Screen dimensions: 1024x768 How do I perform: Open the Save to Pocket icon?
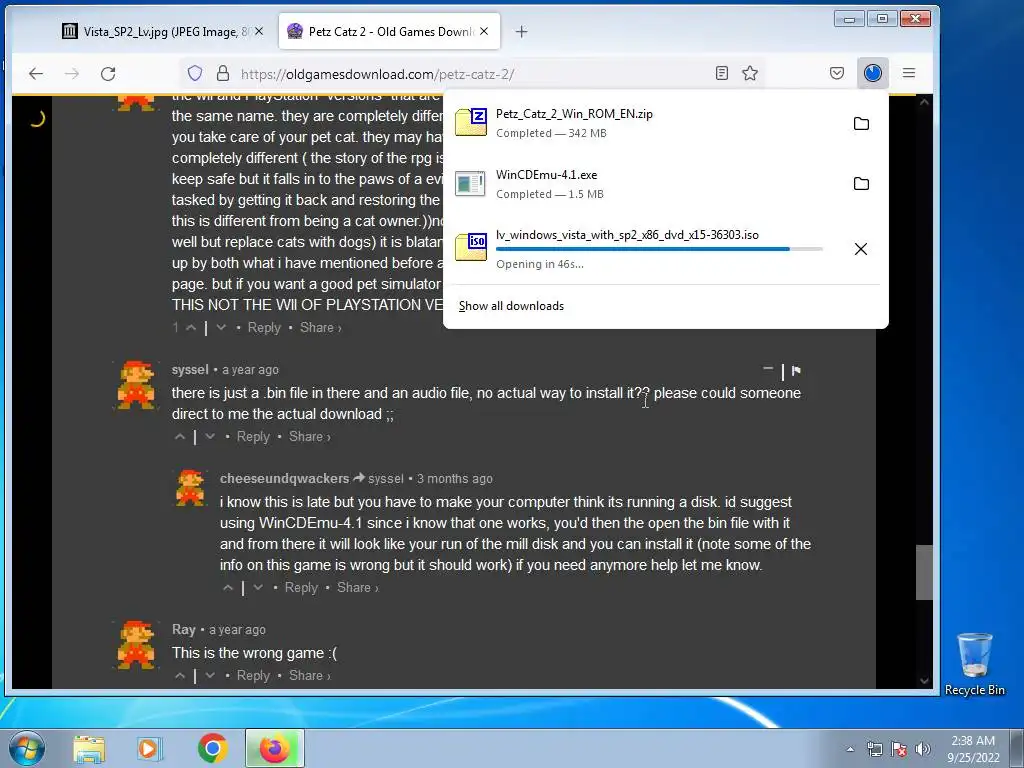[x=837, y=73]
